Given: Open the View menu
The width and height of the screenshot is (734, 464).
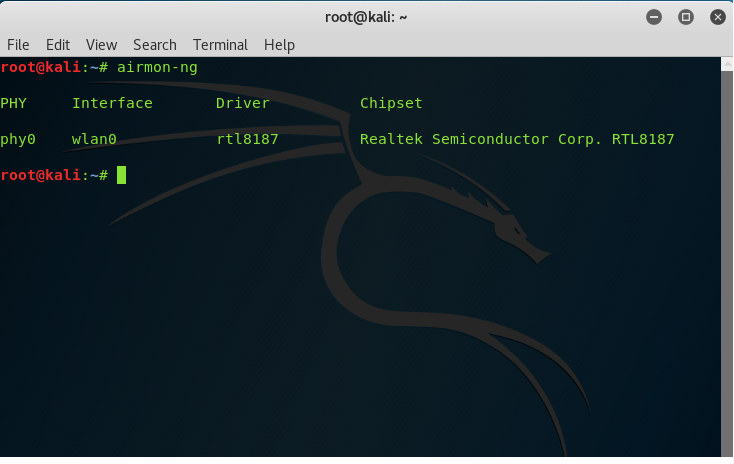Looking at the screenshot, I should [x=101, y=45].
